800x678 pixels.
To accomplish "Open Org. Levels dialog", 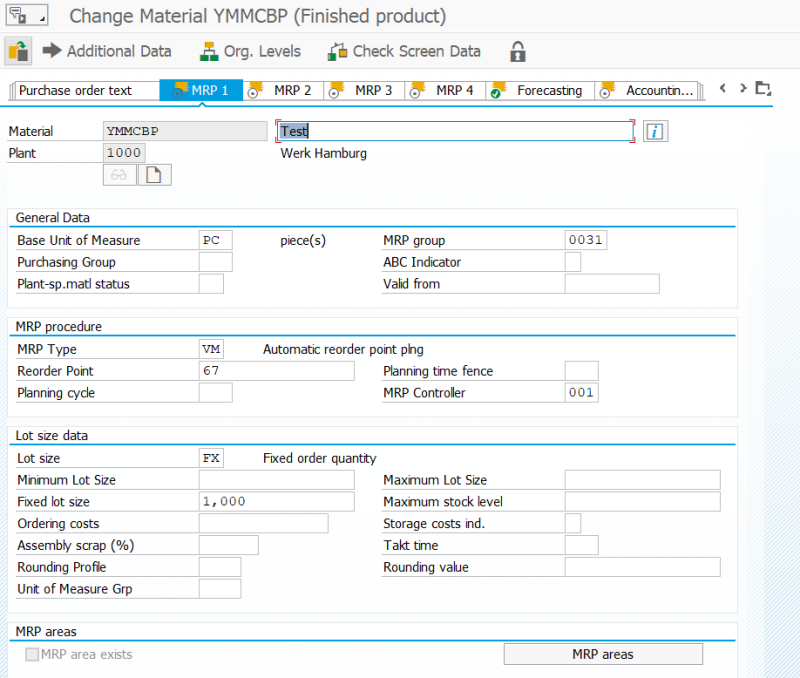I will [250, 51].
